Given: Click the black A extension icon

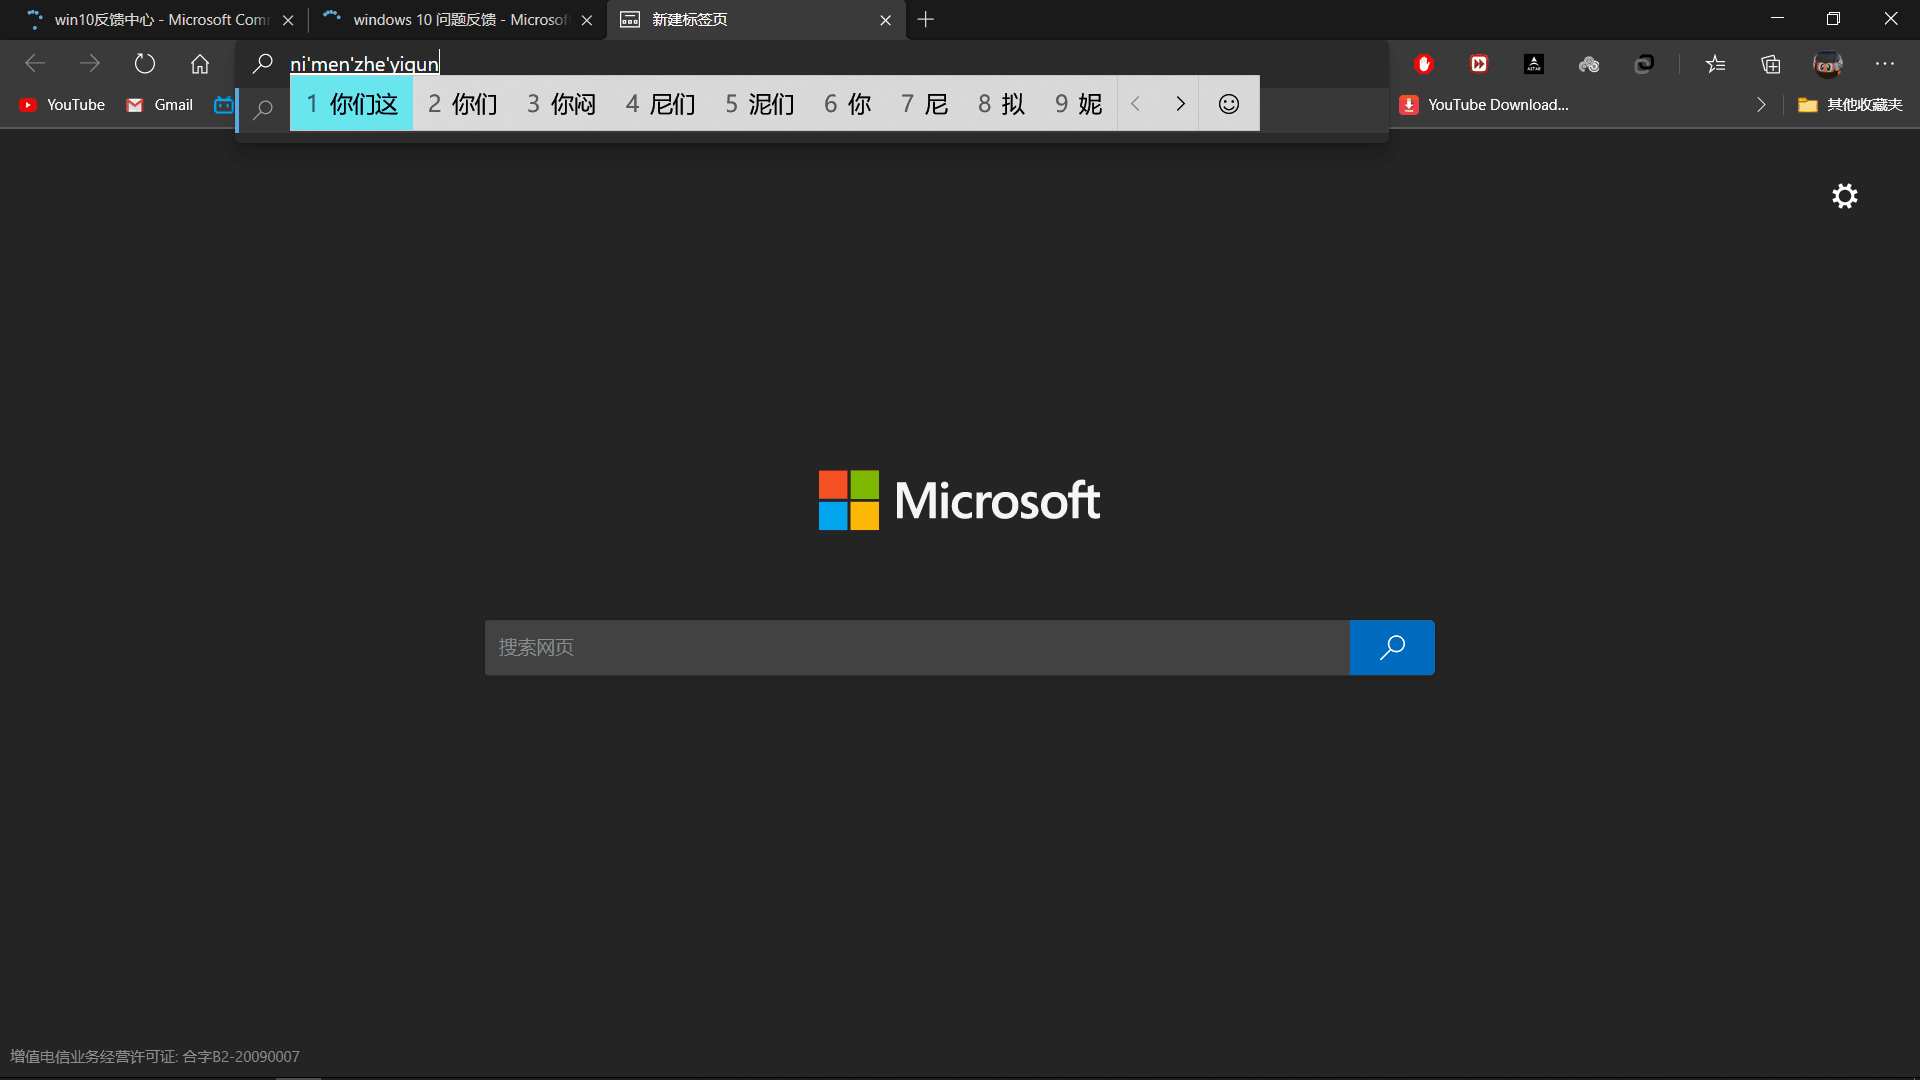Looking at the screenshot, I should [1534, 64].
